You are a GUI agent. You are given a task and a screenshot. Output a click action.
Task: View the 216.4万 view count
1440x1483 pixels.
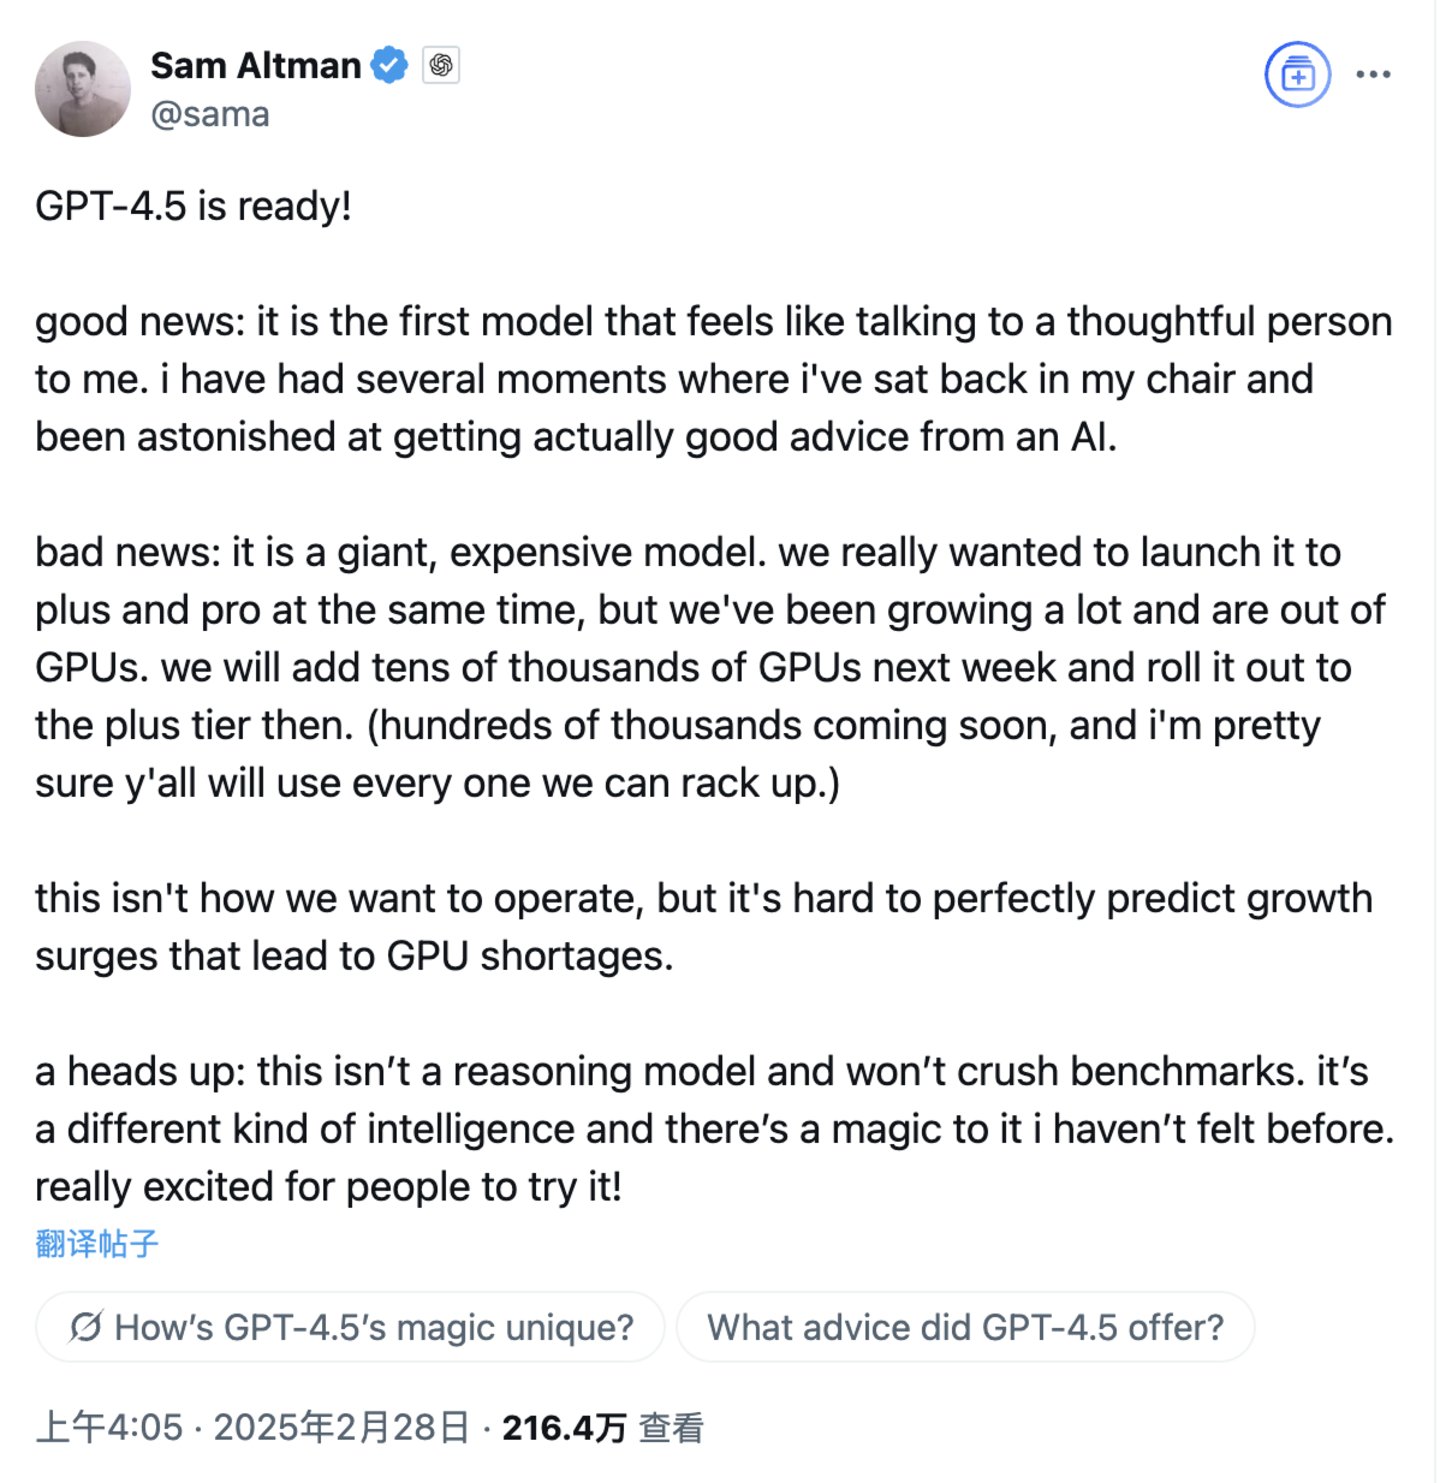564,1427
